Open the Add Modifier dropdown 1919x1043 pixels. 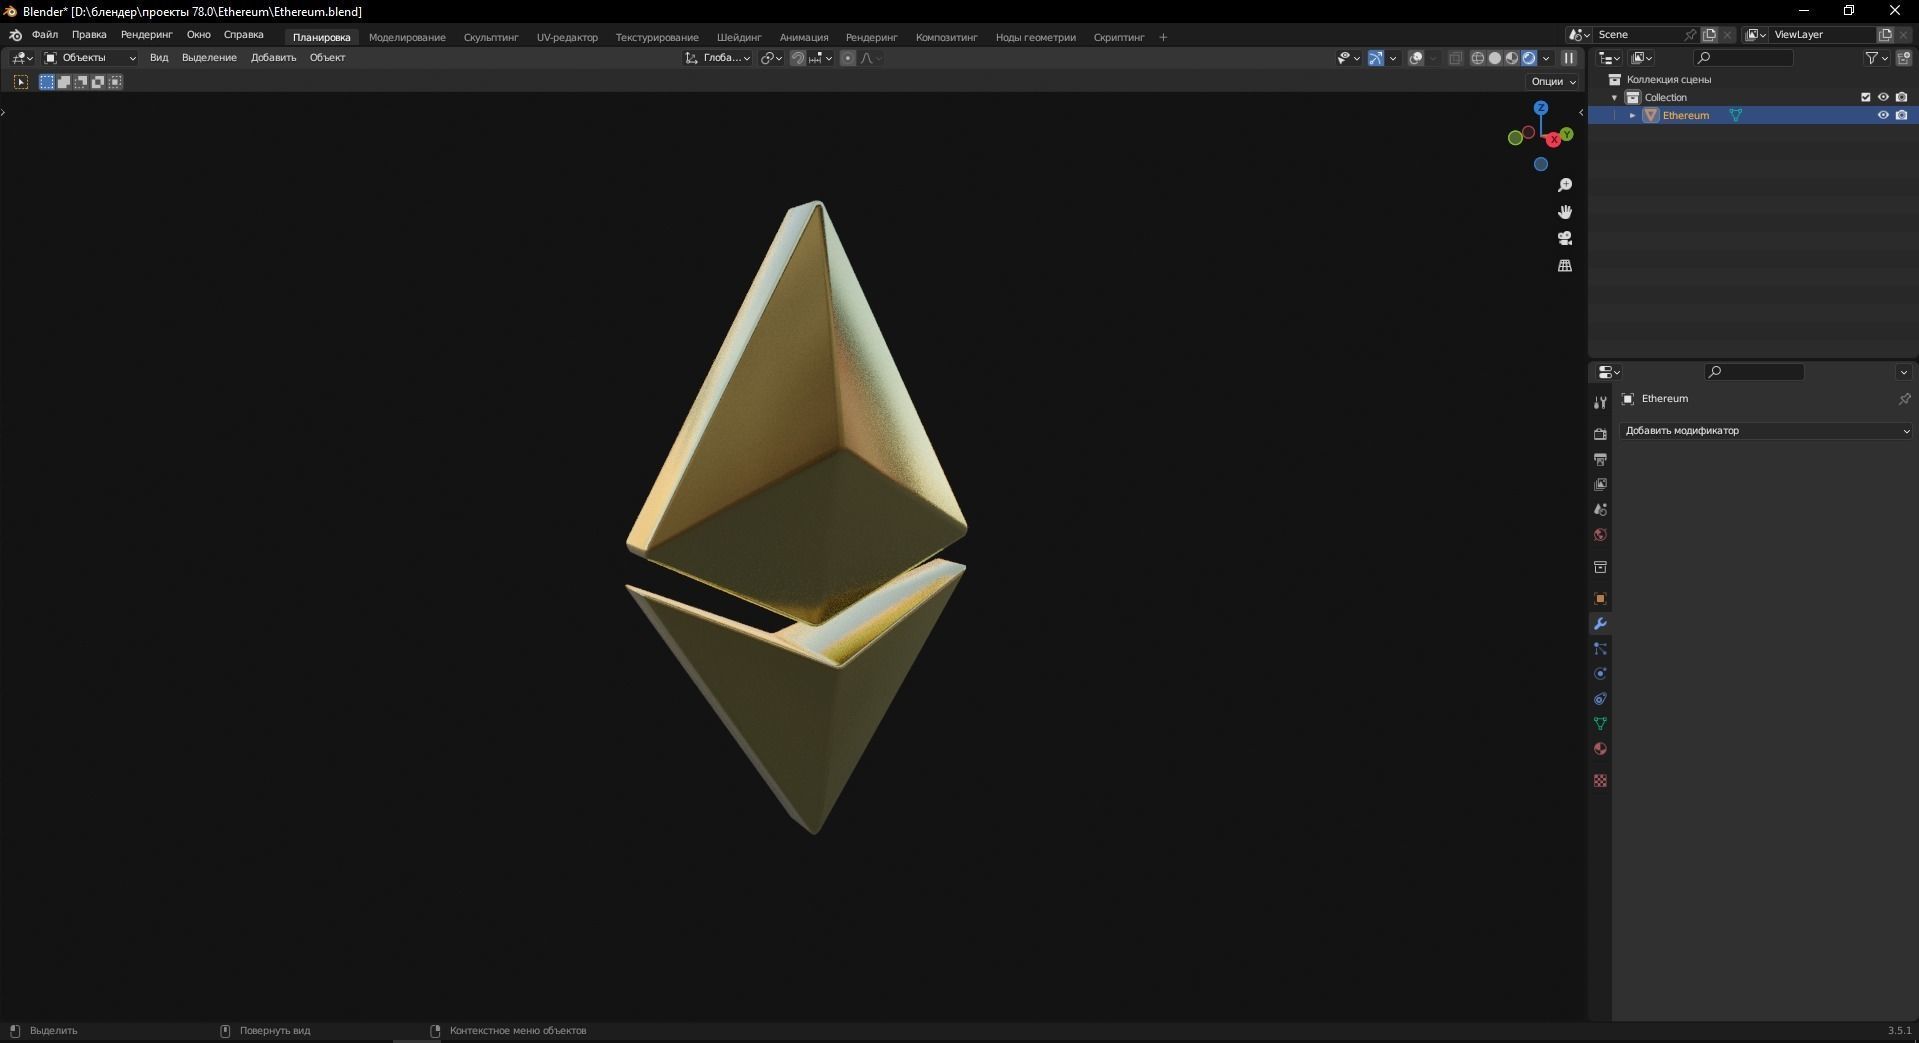click(1766, 431)
